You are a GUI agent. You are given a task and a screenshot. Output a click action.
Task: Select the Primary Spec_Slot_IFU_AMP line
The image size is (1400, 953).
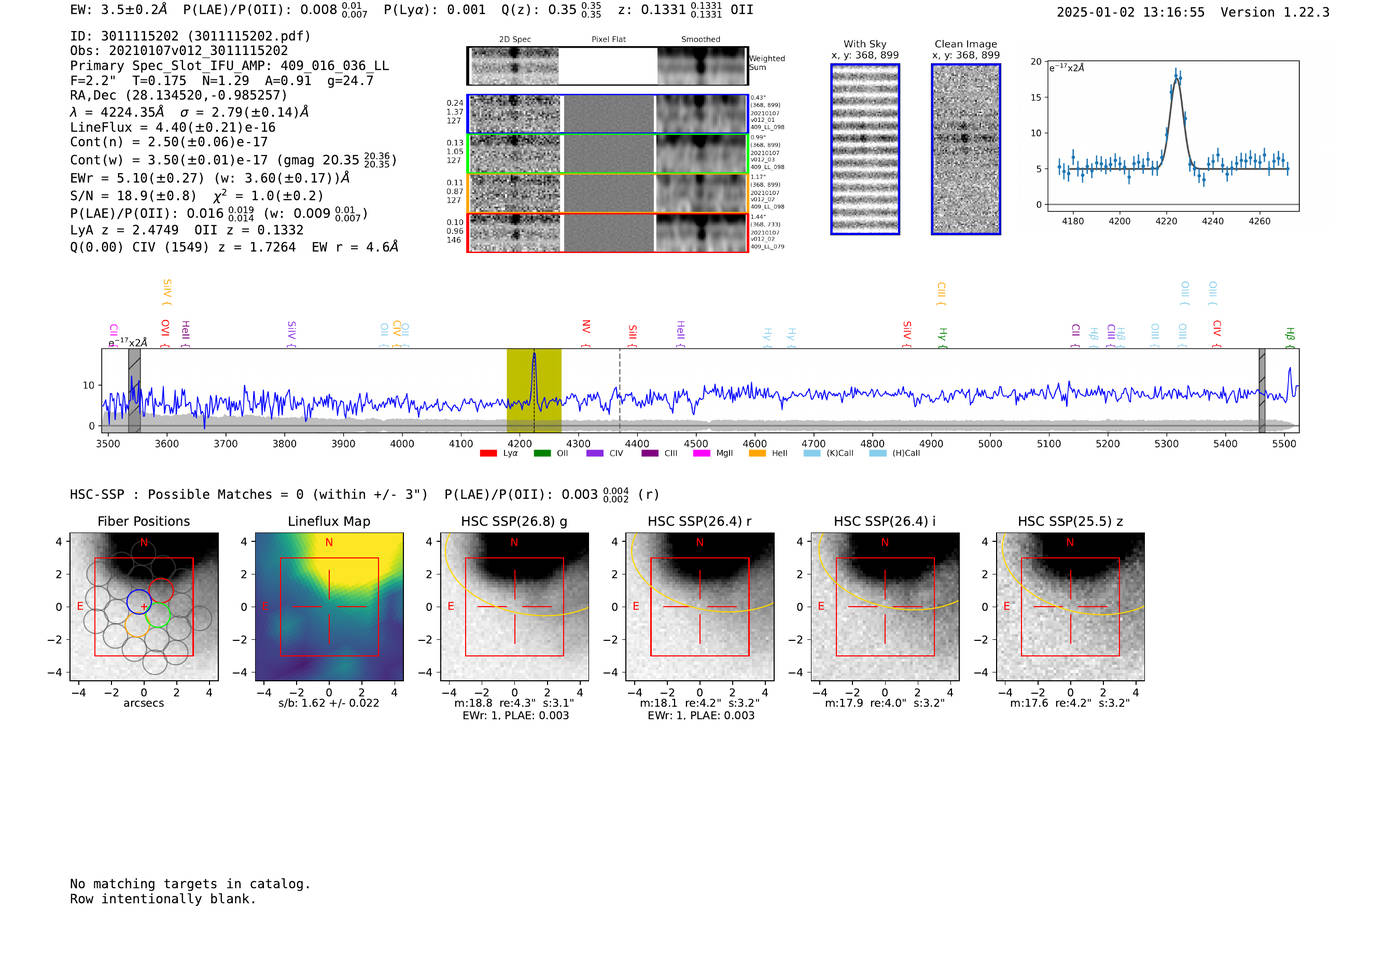click(x=230, y=66)
